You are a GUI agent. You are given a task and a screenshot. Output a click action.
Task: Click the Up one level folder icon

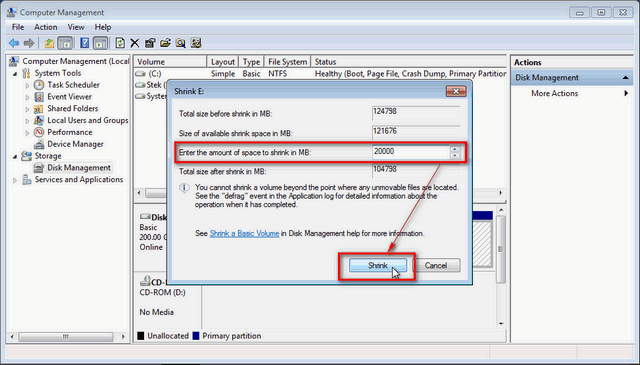coord(49,43)
